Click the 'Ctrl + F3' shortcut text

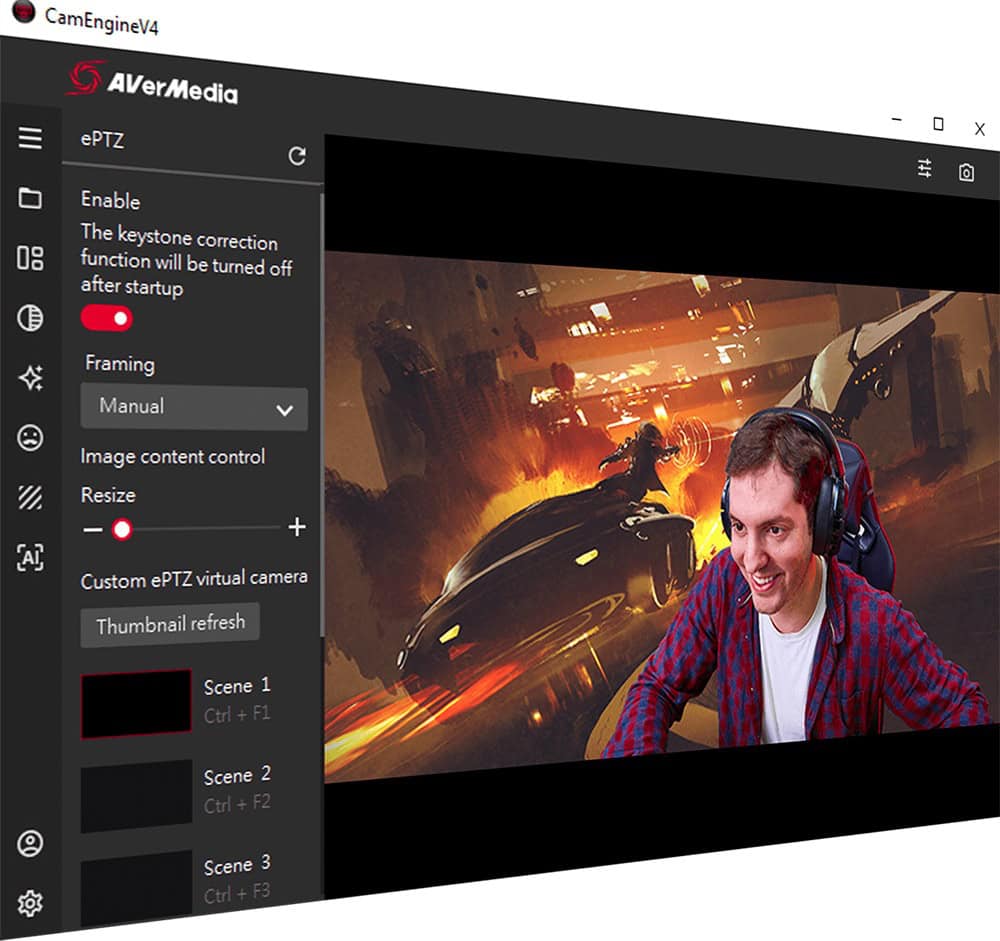click(237, 893)
